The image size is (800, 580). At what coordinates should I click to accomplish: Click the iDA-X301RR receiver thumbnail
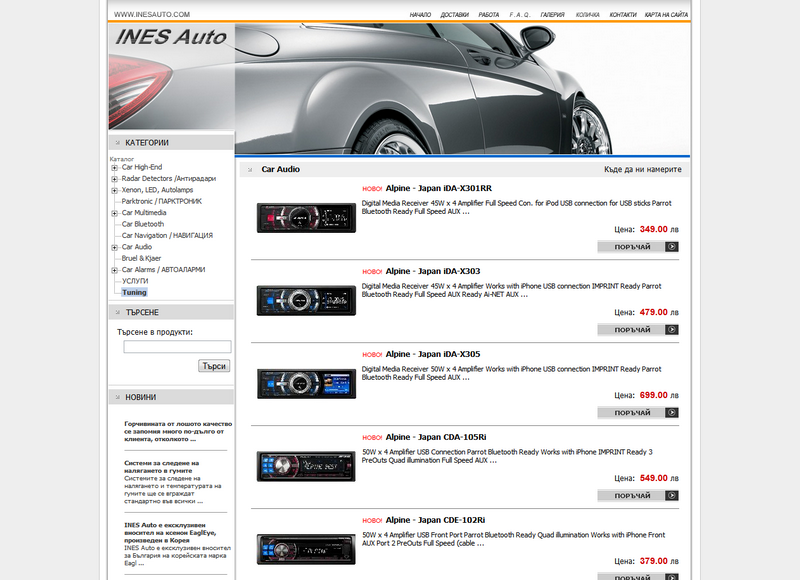(x=306, y=218)
